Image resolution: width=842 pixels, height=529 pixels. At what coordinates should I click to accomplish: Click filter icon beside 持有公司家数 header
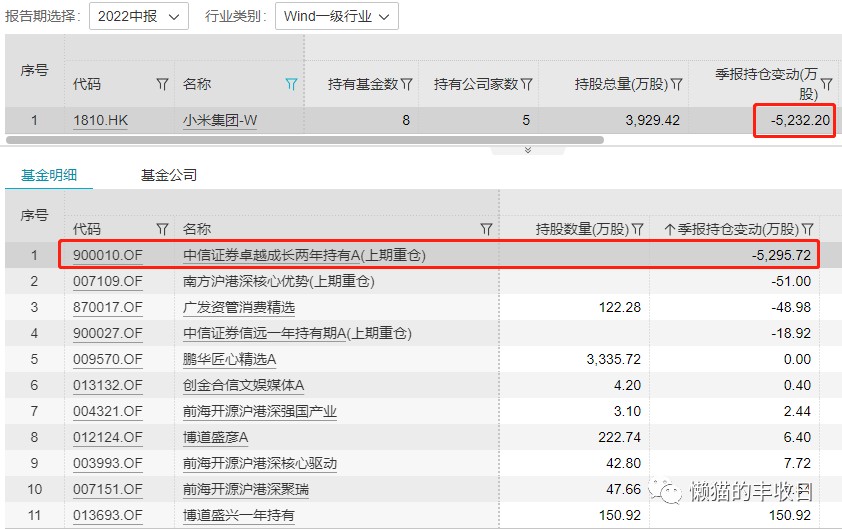pyautogui.click(x=526, y=85)
